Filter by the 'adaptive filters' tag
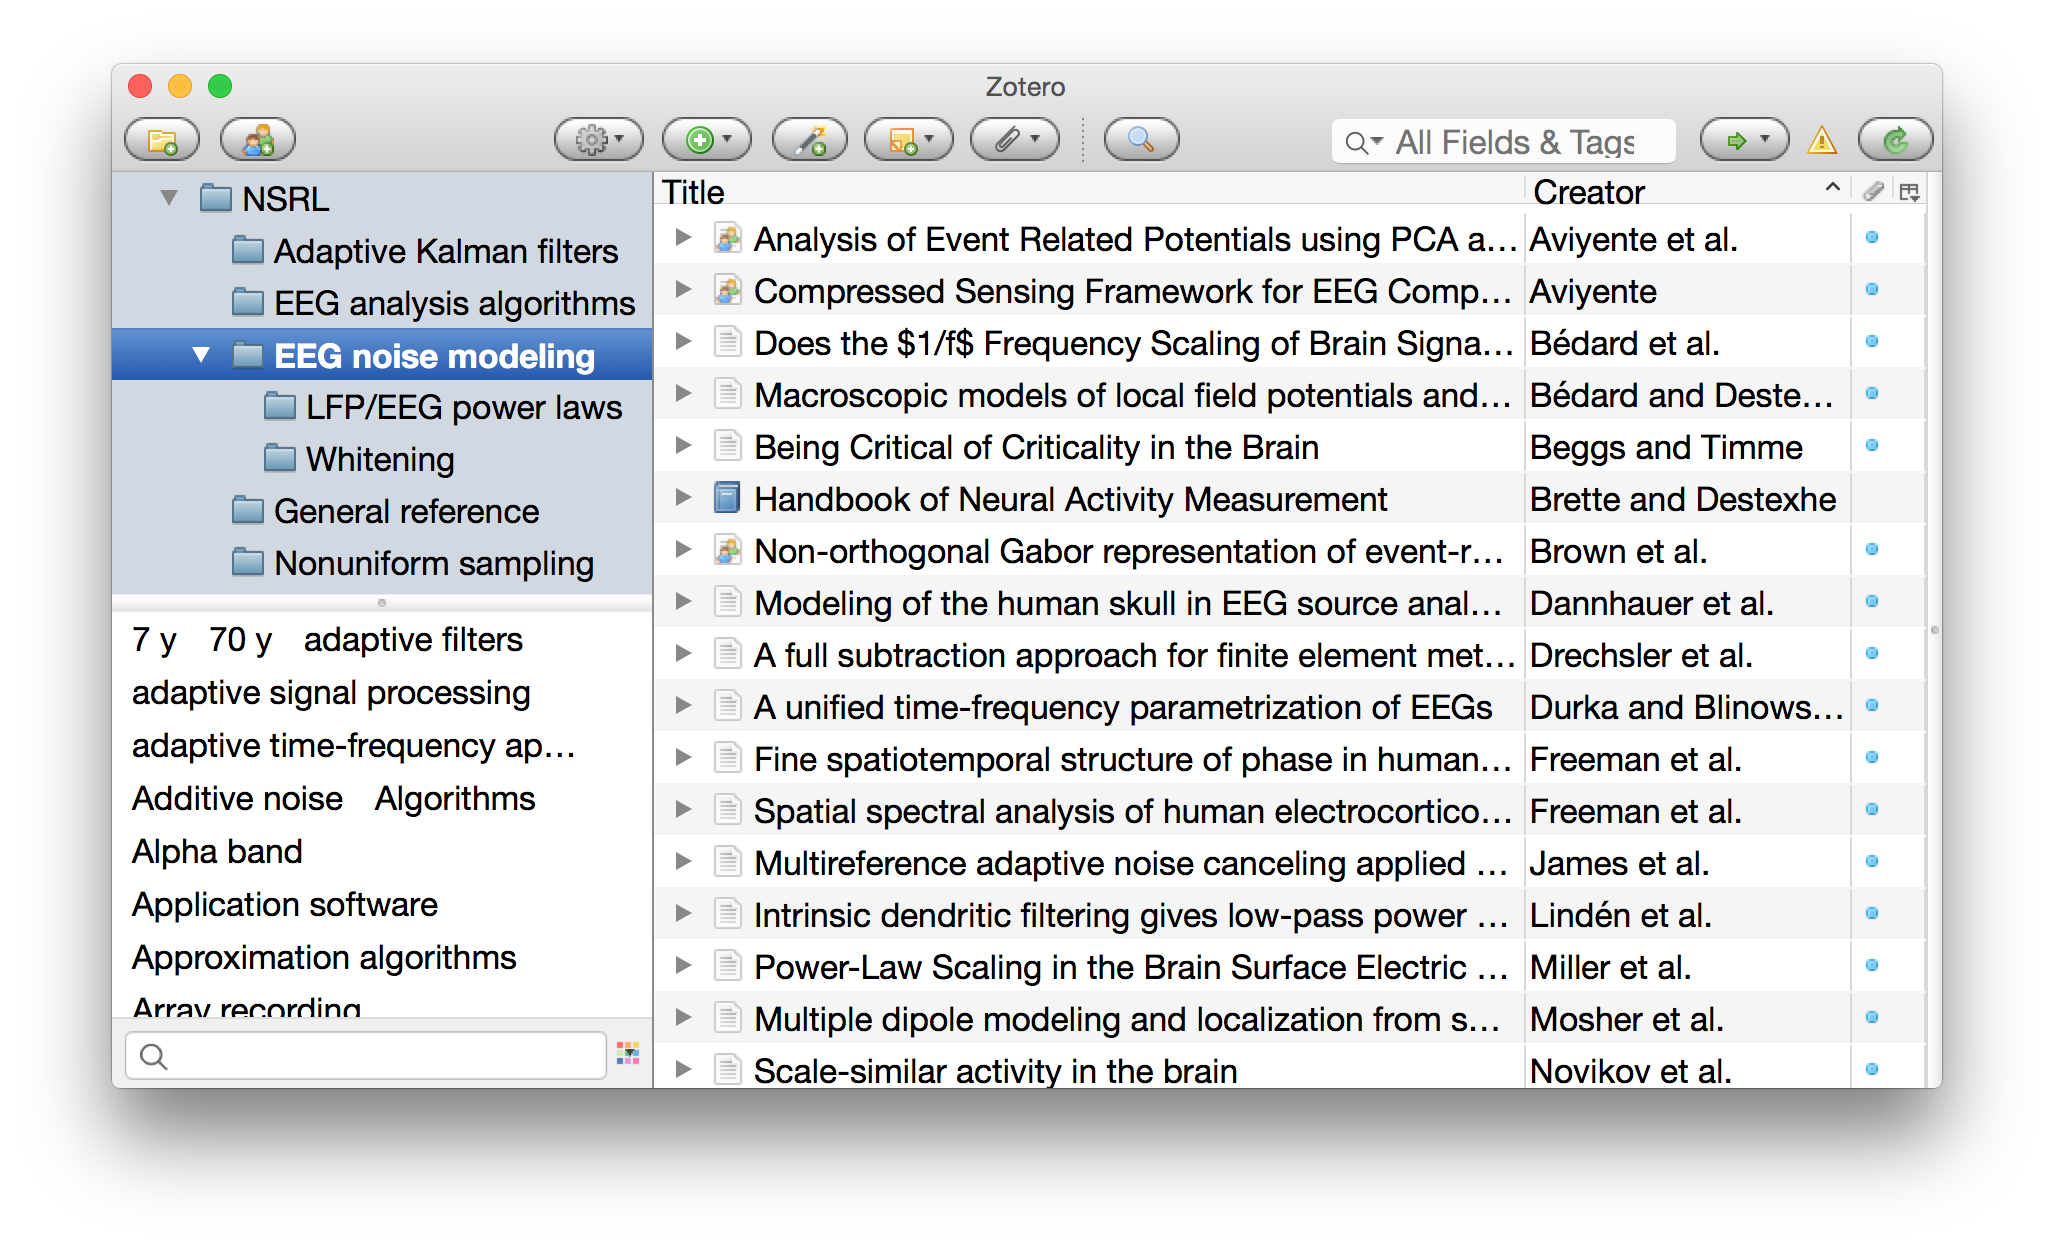Viewport: 2054px width, 1248px height. [x=413, y=639]
